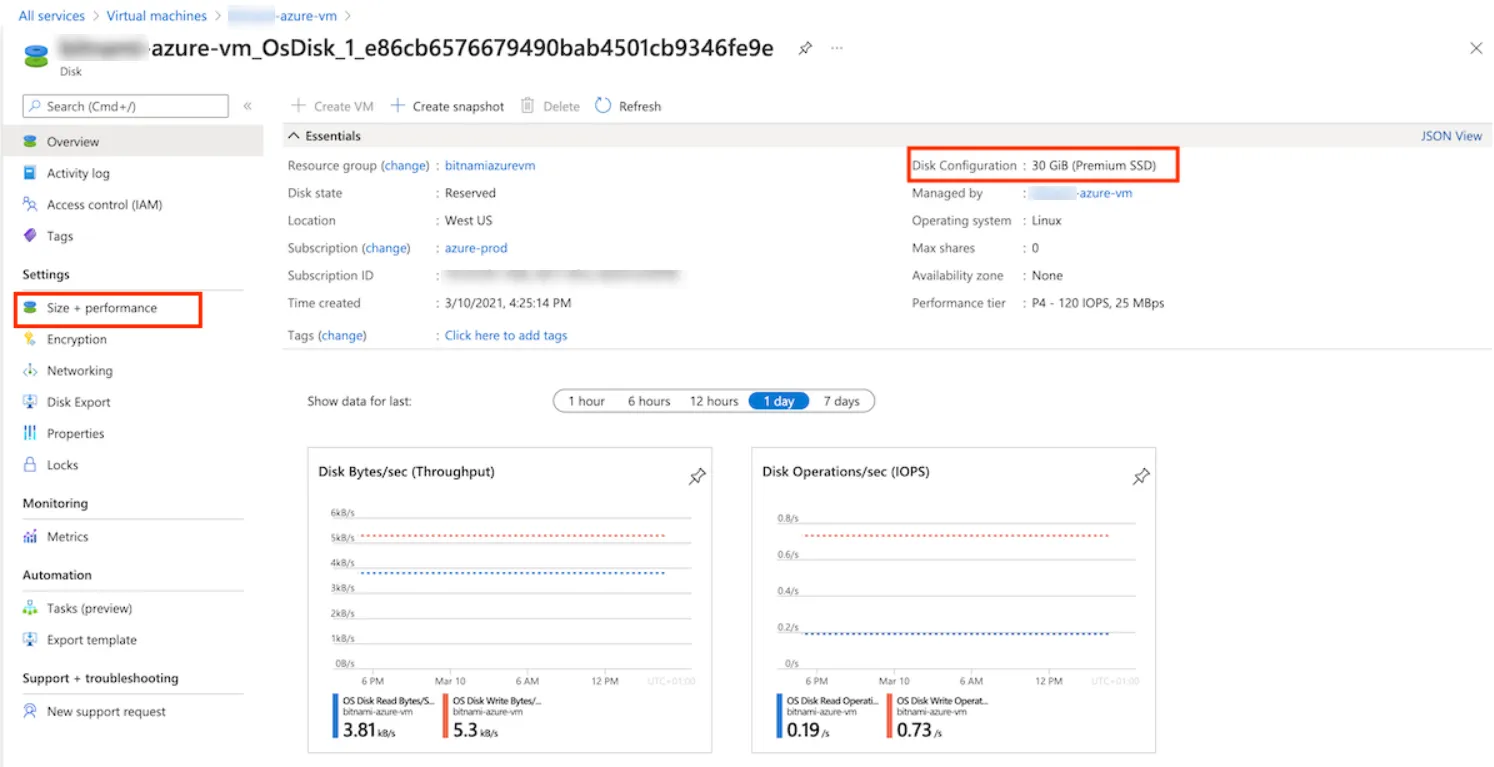Click the Overview disk icon in sidebar

click(x=30, y=142)
